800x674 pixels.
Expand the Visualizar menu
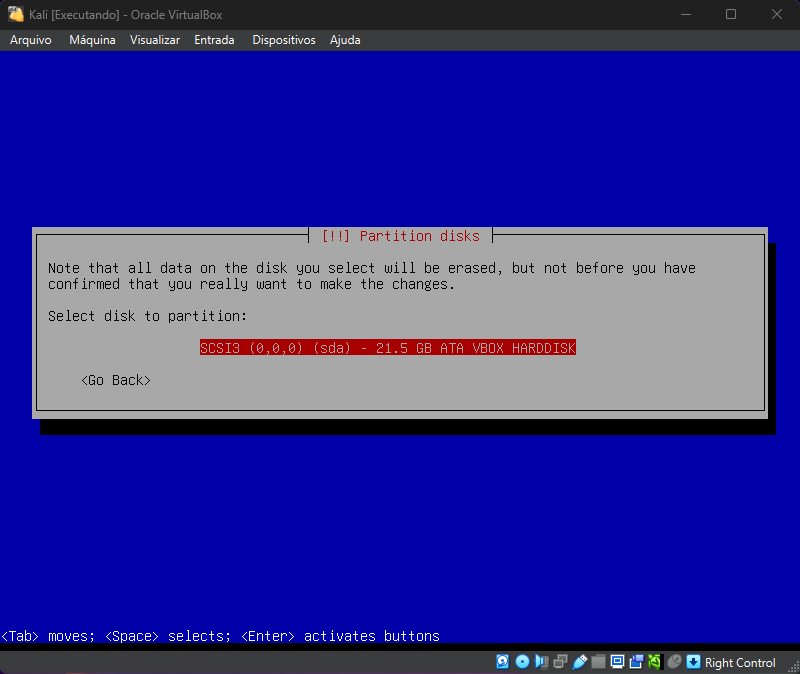click(x=155, y=40)
